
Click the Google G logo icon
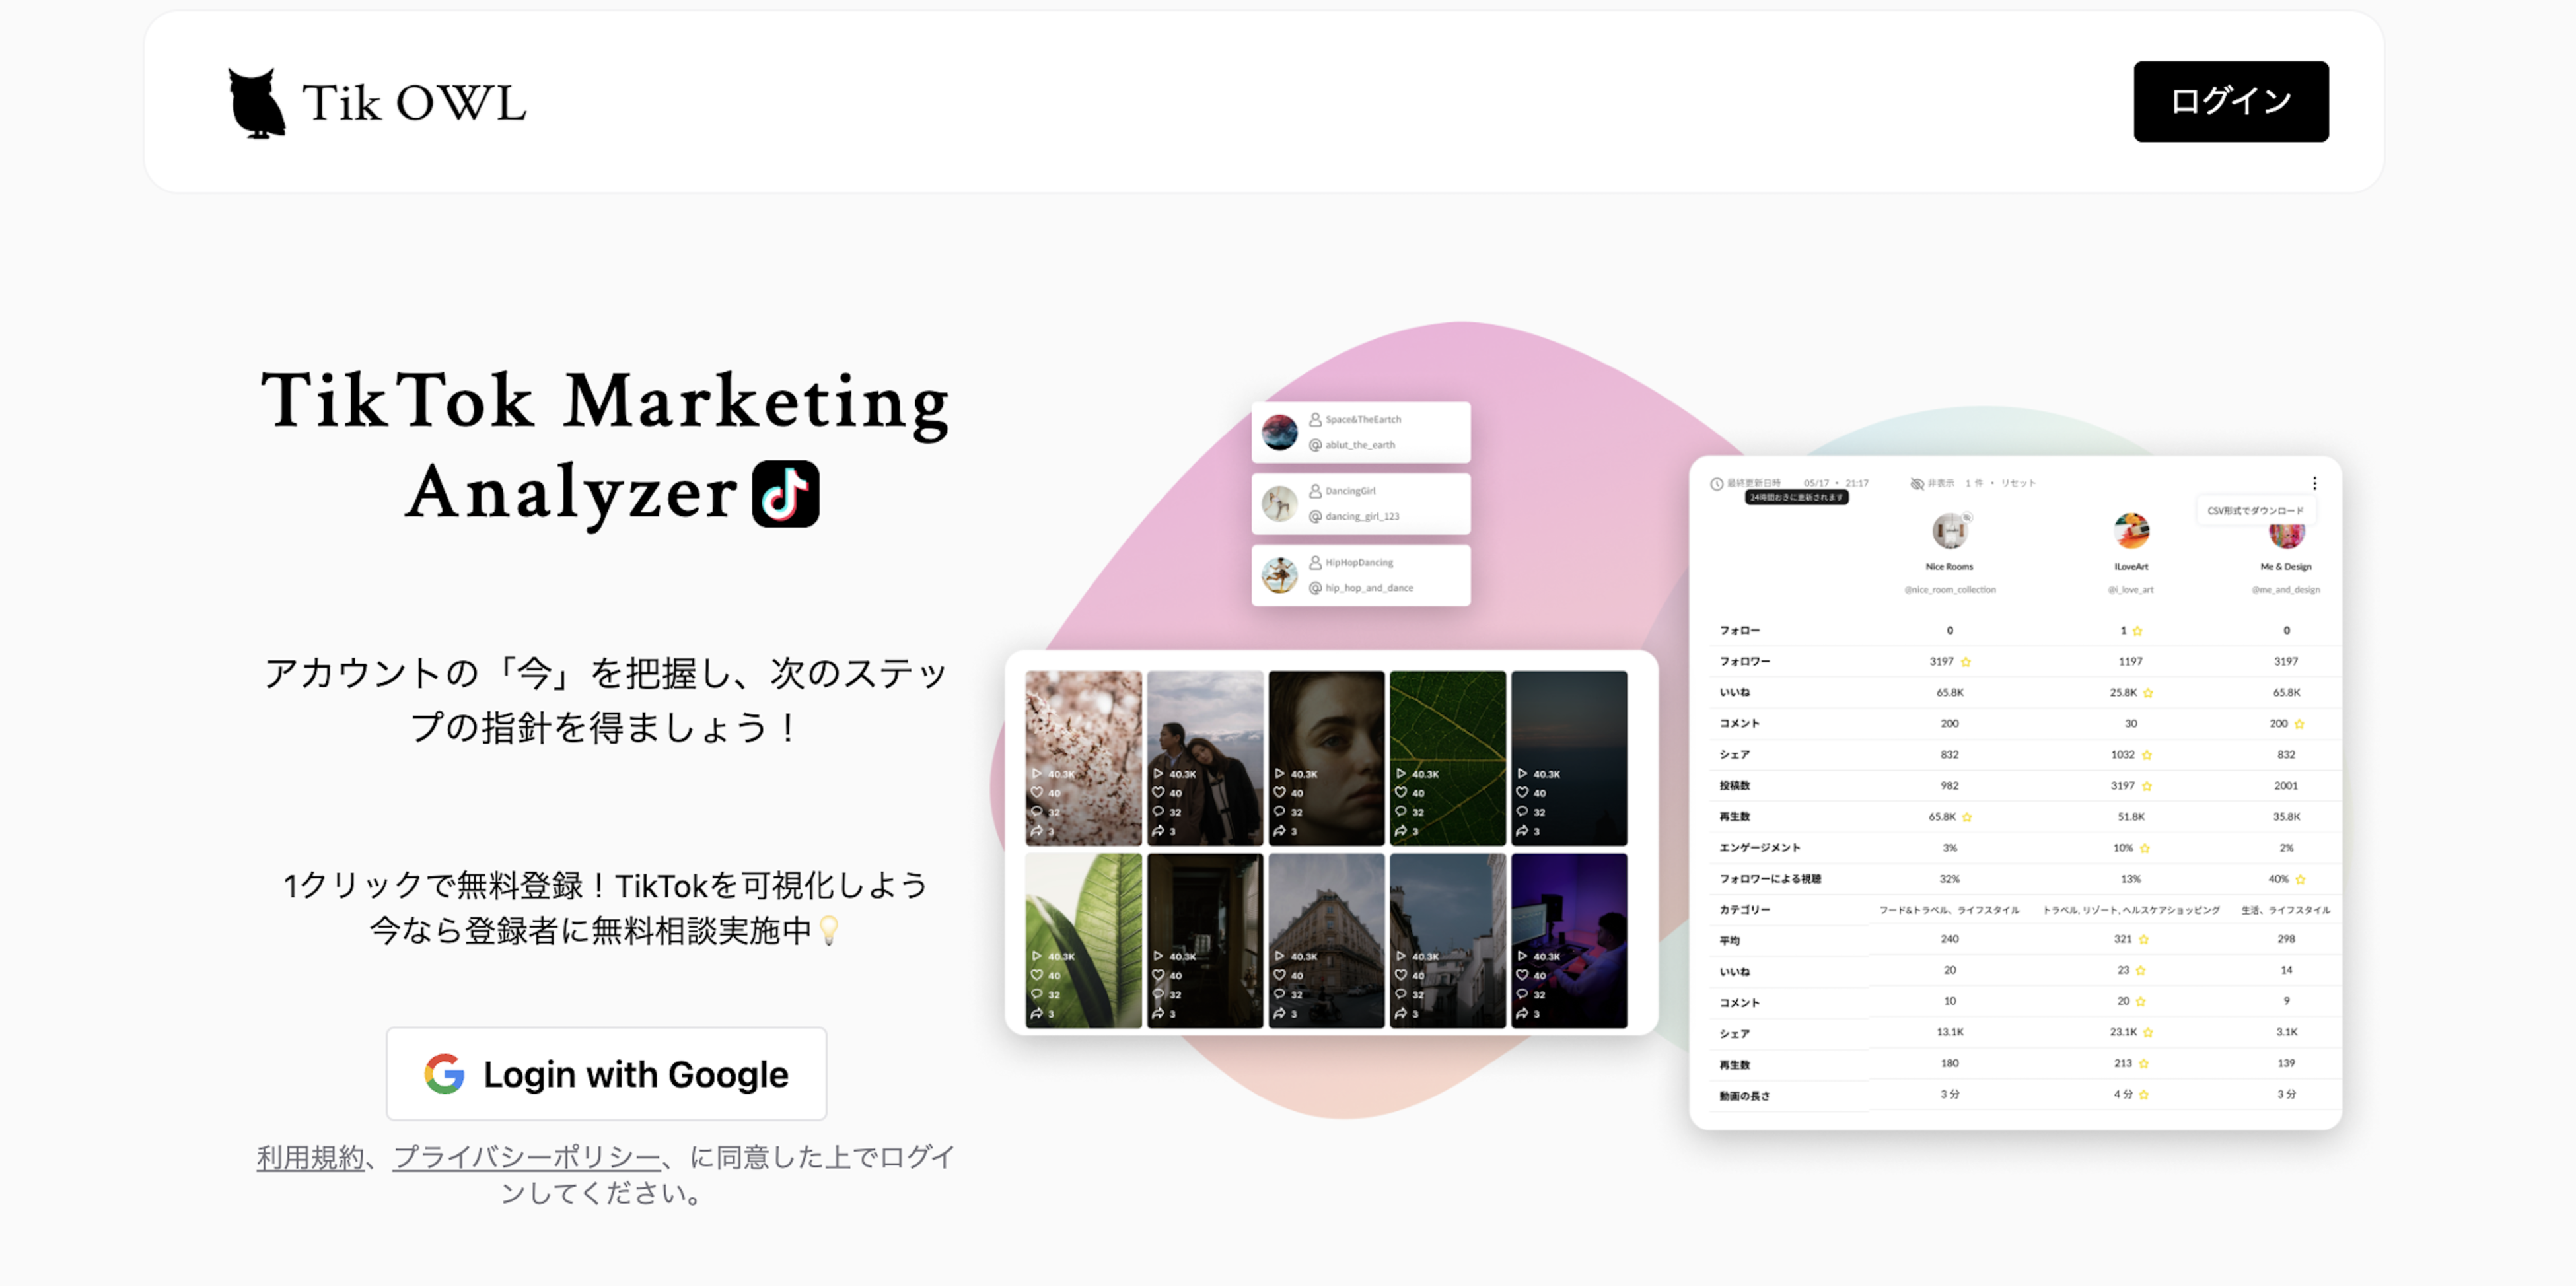[x=444, y=1073]
